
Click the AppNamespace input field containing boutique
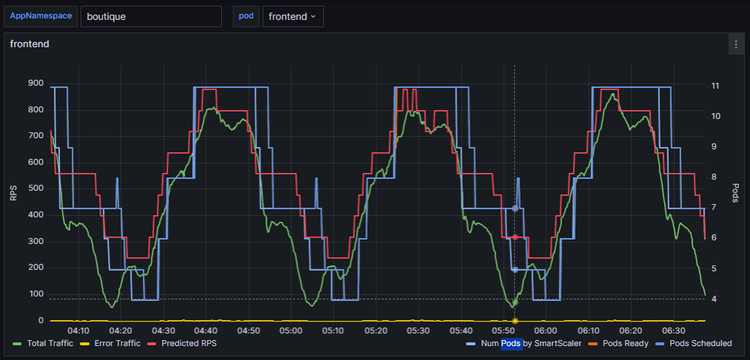click(x=151, y=16)
